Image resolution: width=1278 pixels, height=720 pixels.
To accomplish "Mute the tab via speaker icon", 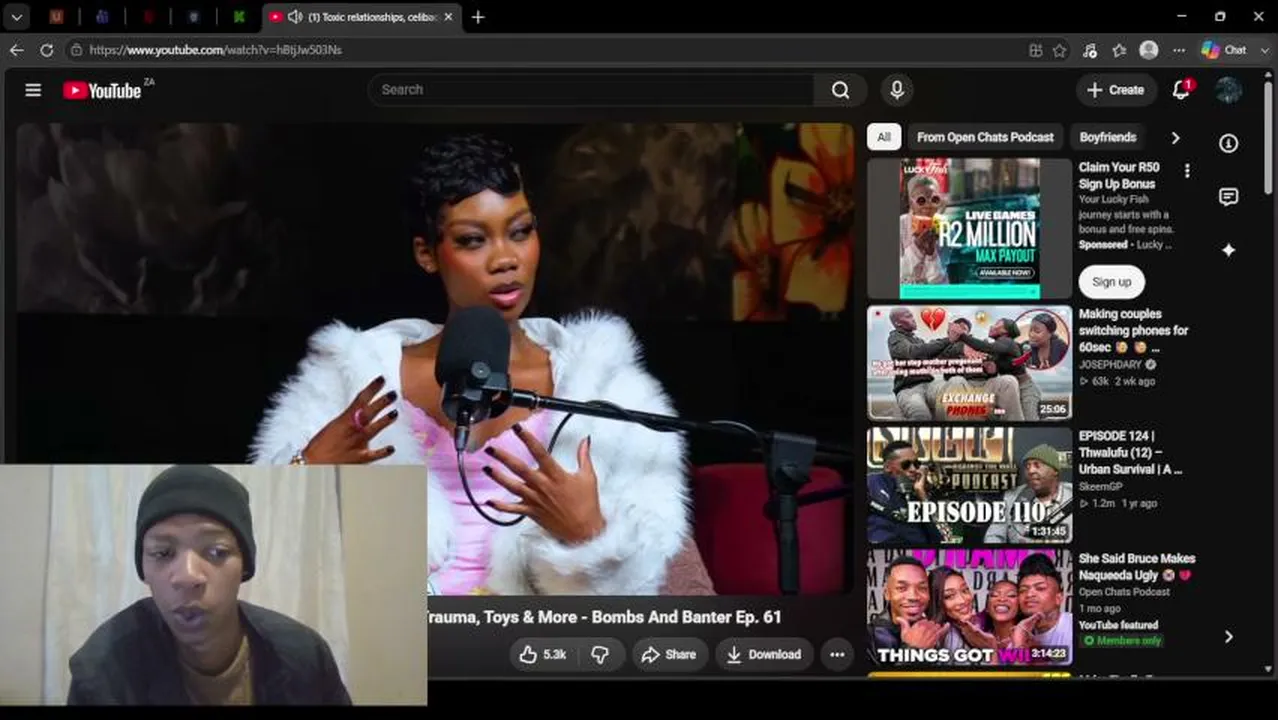I will point(294,17).
